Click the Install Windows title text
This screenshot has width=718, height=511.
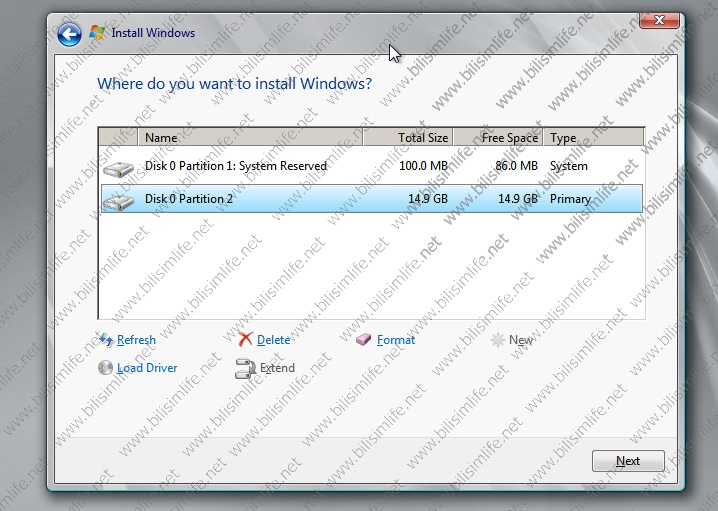coord(153,33)
